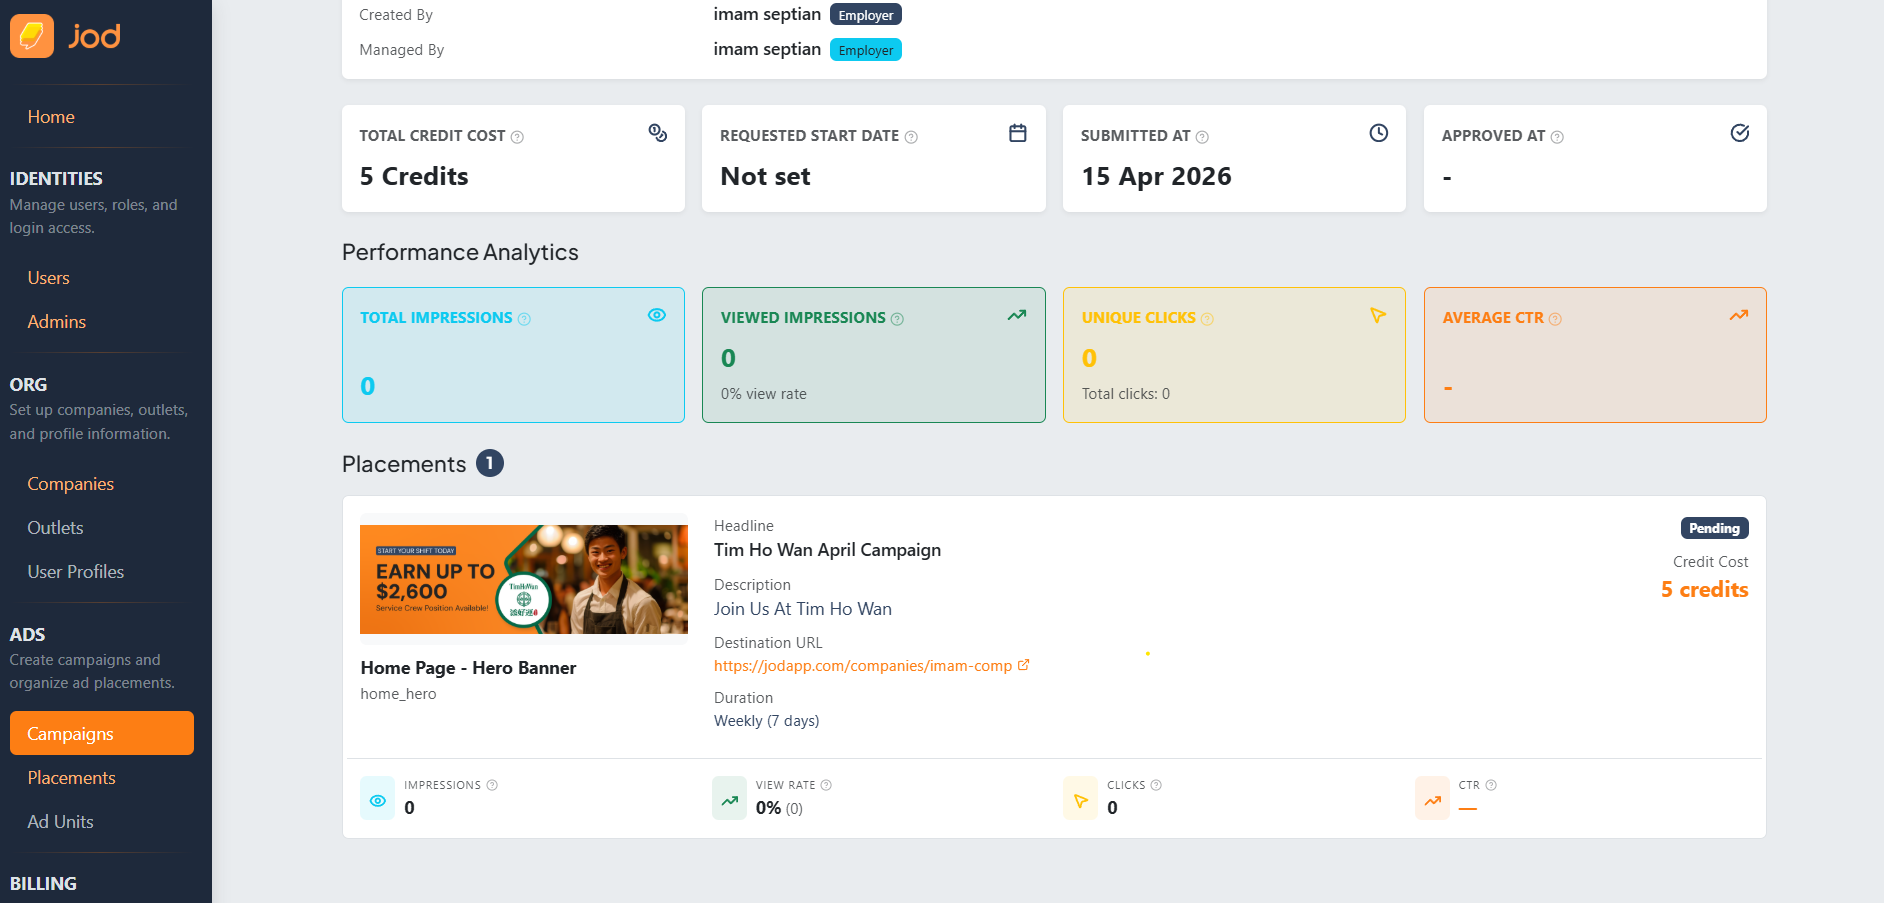Click help icon next to Approved At
Image resolution: width=1884 pixels, height=903 pixels.
pyautogui.click(x=1557, y=137)
